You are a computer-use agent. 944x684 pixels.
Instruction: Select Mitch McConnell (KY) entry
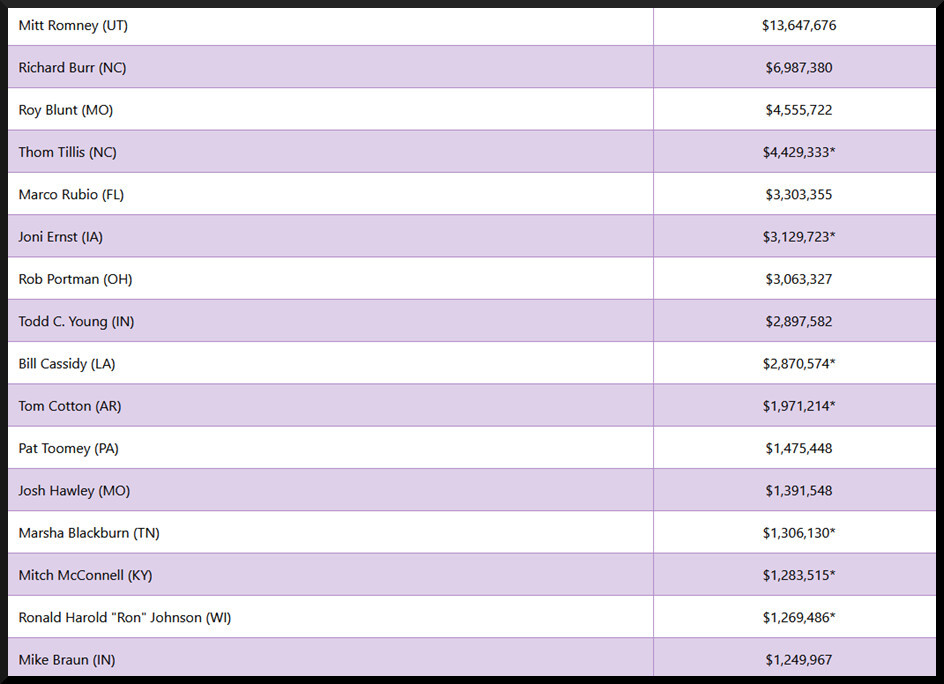pyautogui.click(x=85, y=575)
